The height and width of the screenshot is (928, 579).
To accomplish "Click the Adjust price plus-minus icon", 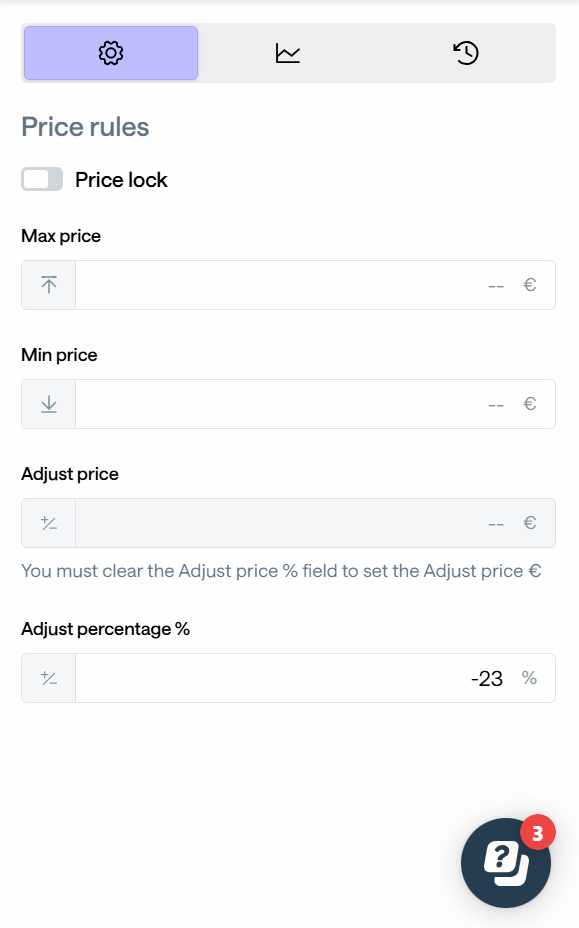I will click(49, 523).
